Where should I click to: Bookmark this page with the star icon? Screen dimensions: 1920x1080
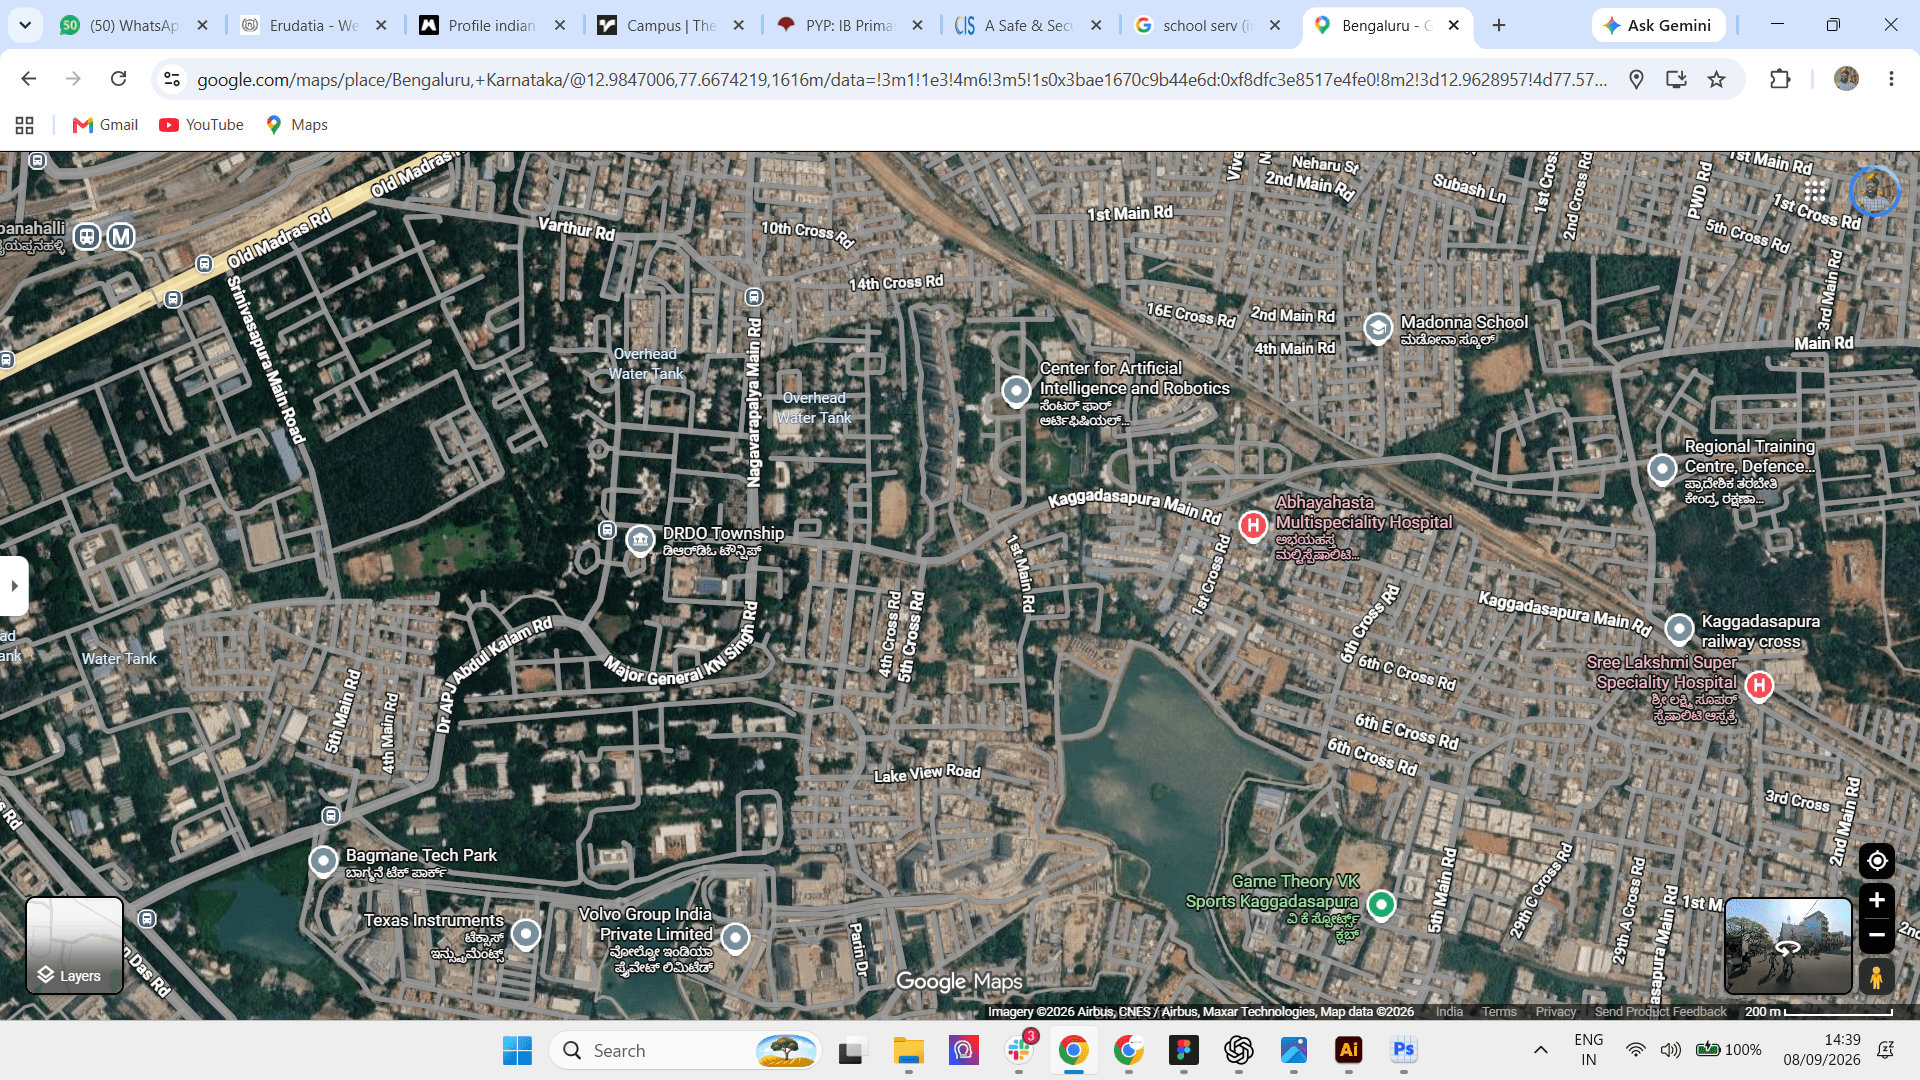(1717, 79)
